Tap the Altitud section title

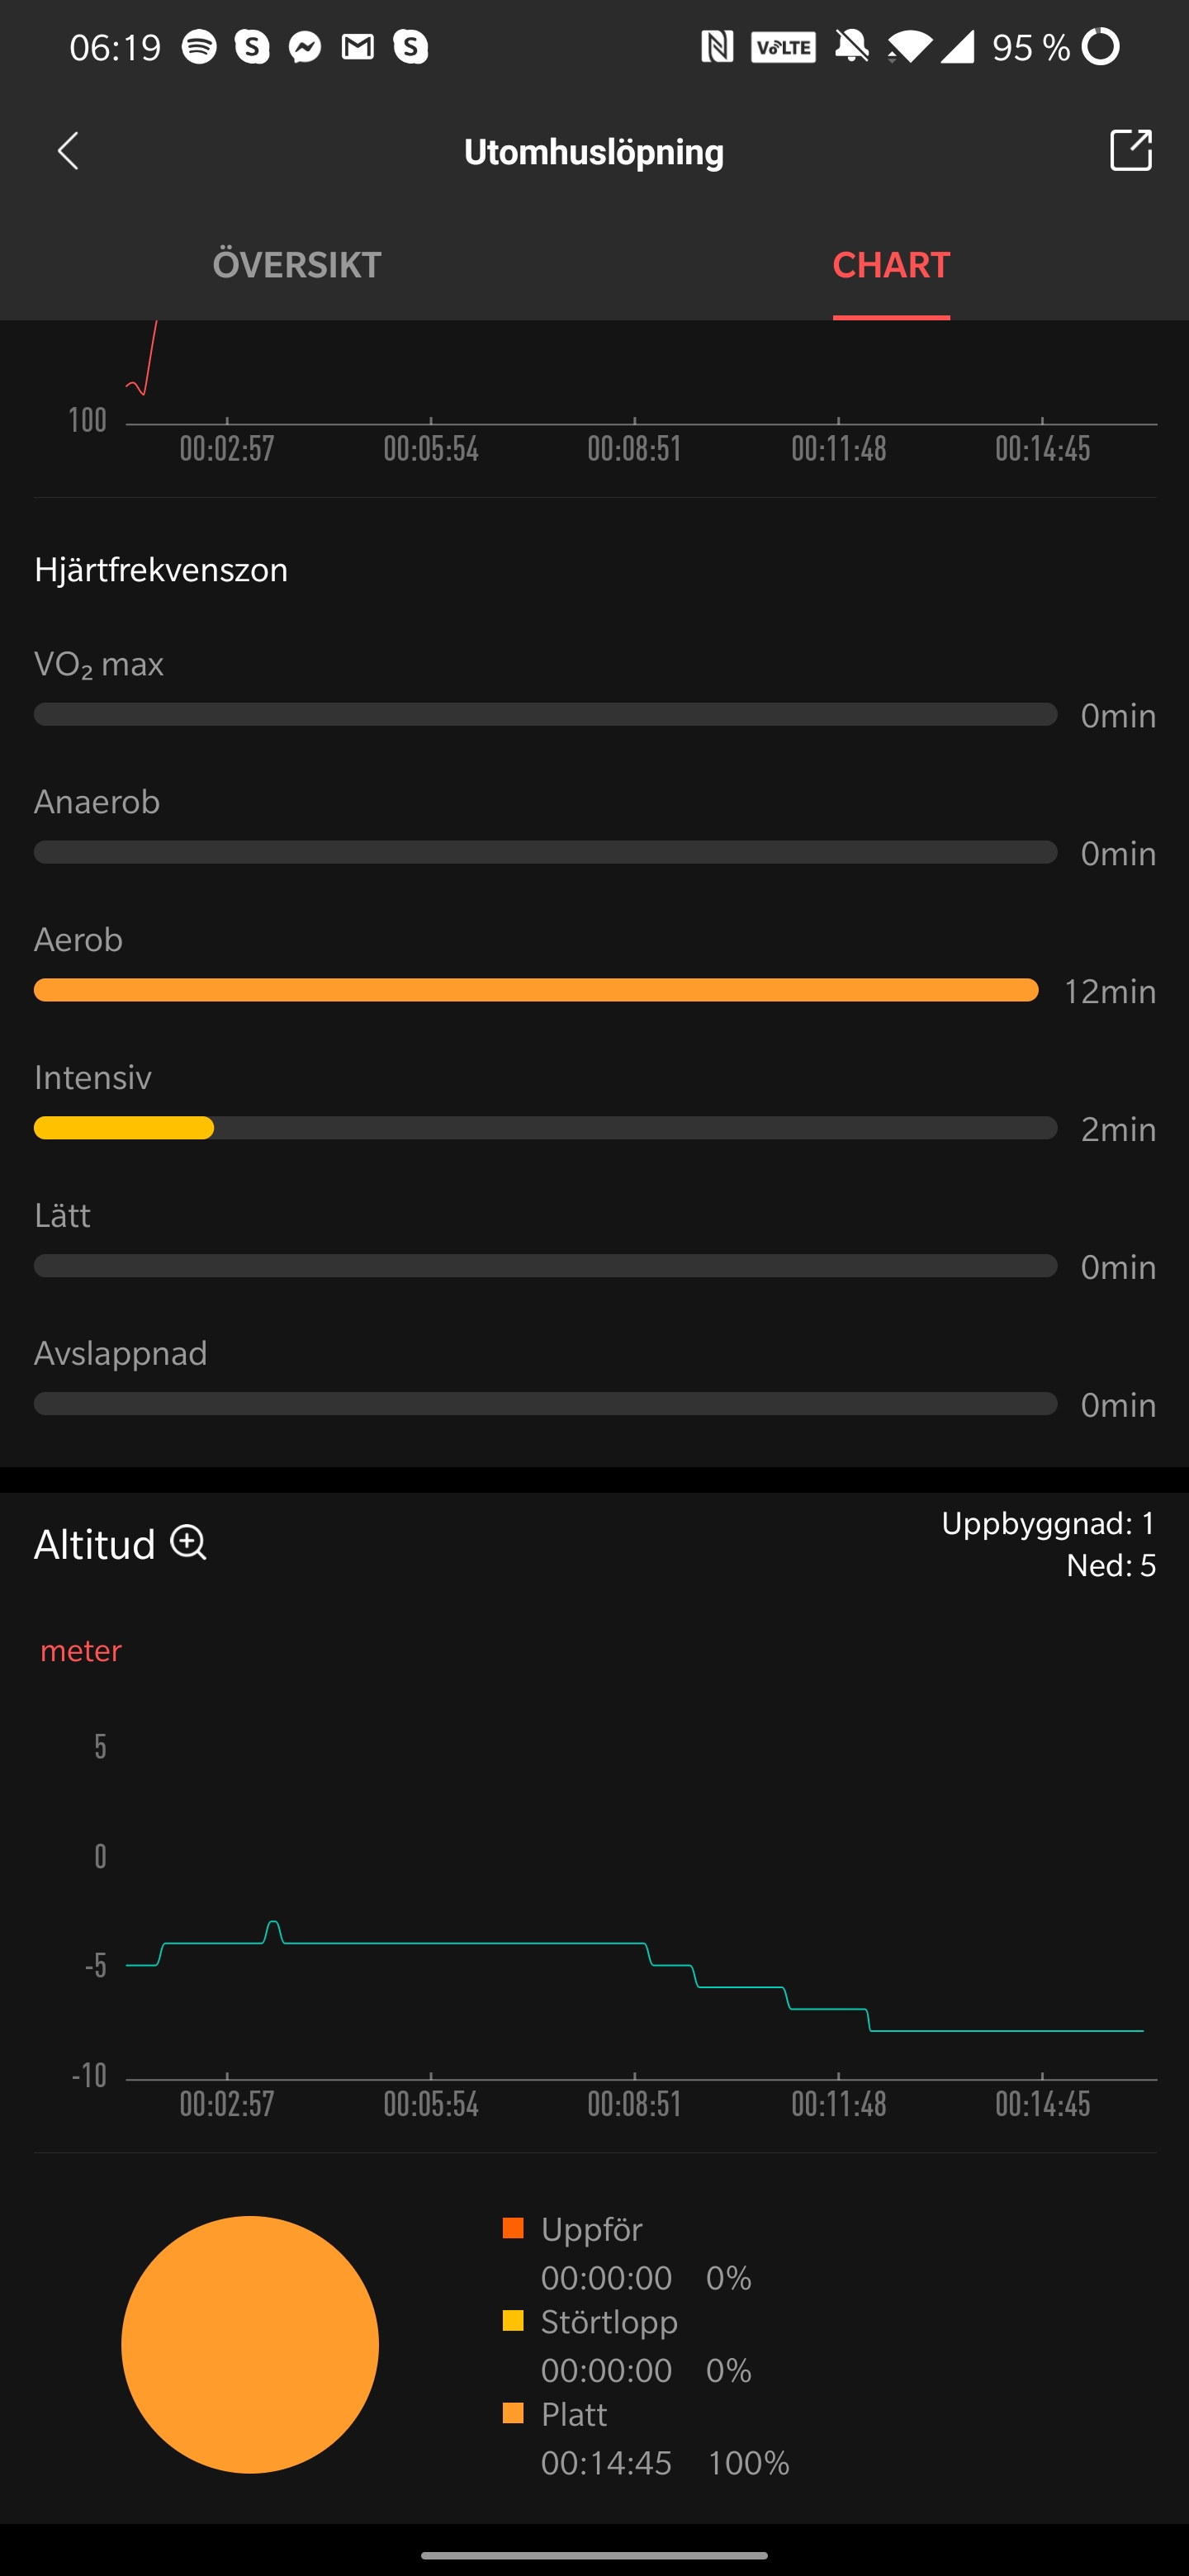(95, 1545)
